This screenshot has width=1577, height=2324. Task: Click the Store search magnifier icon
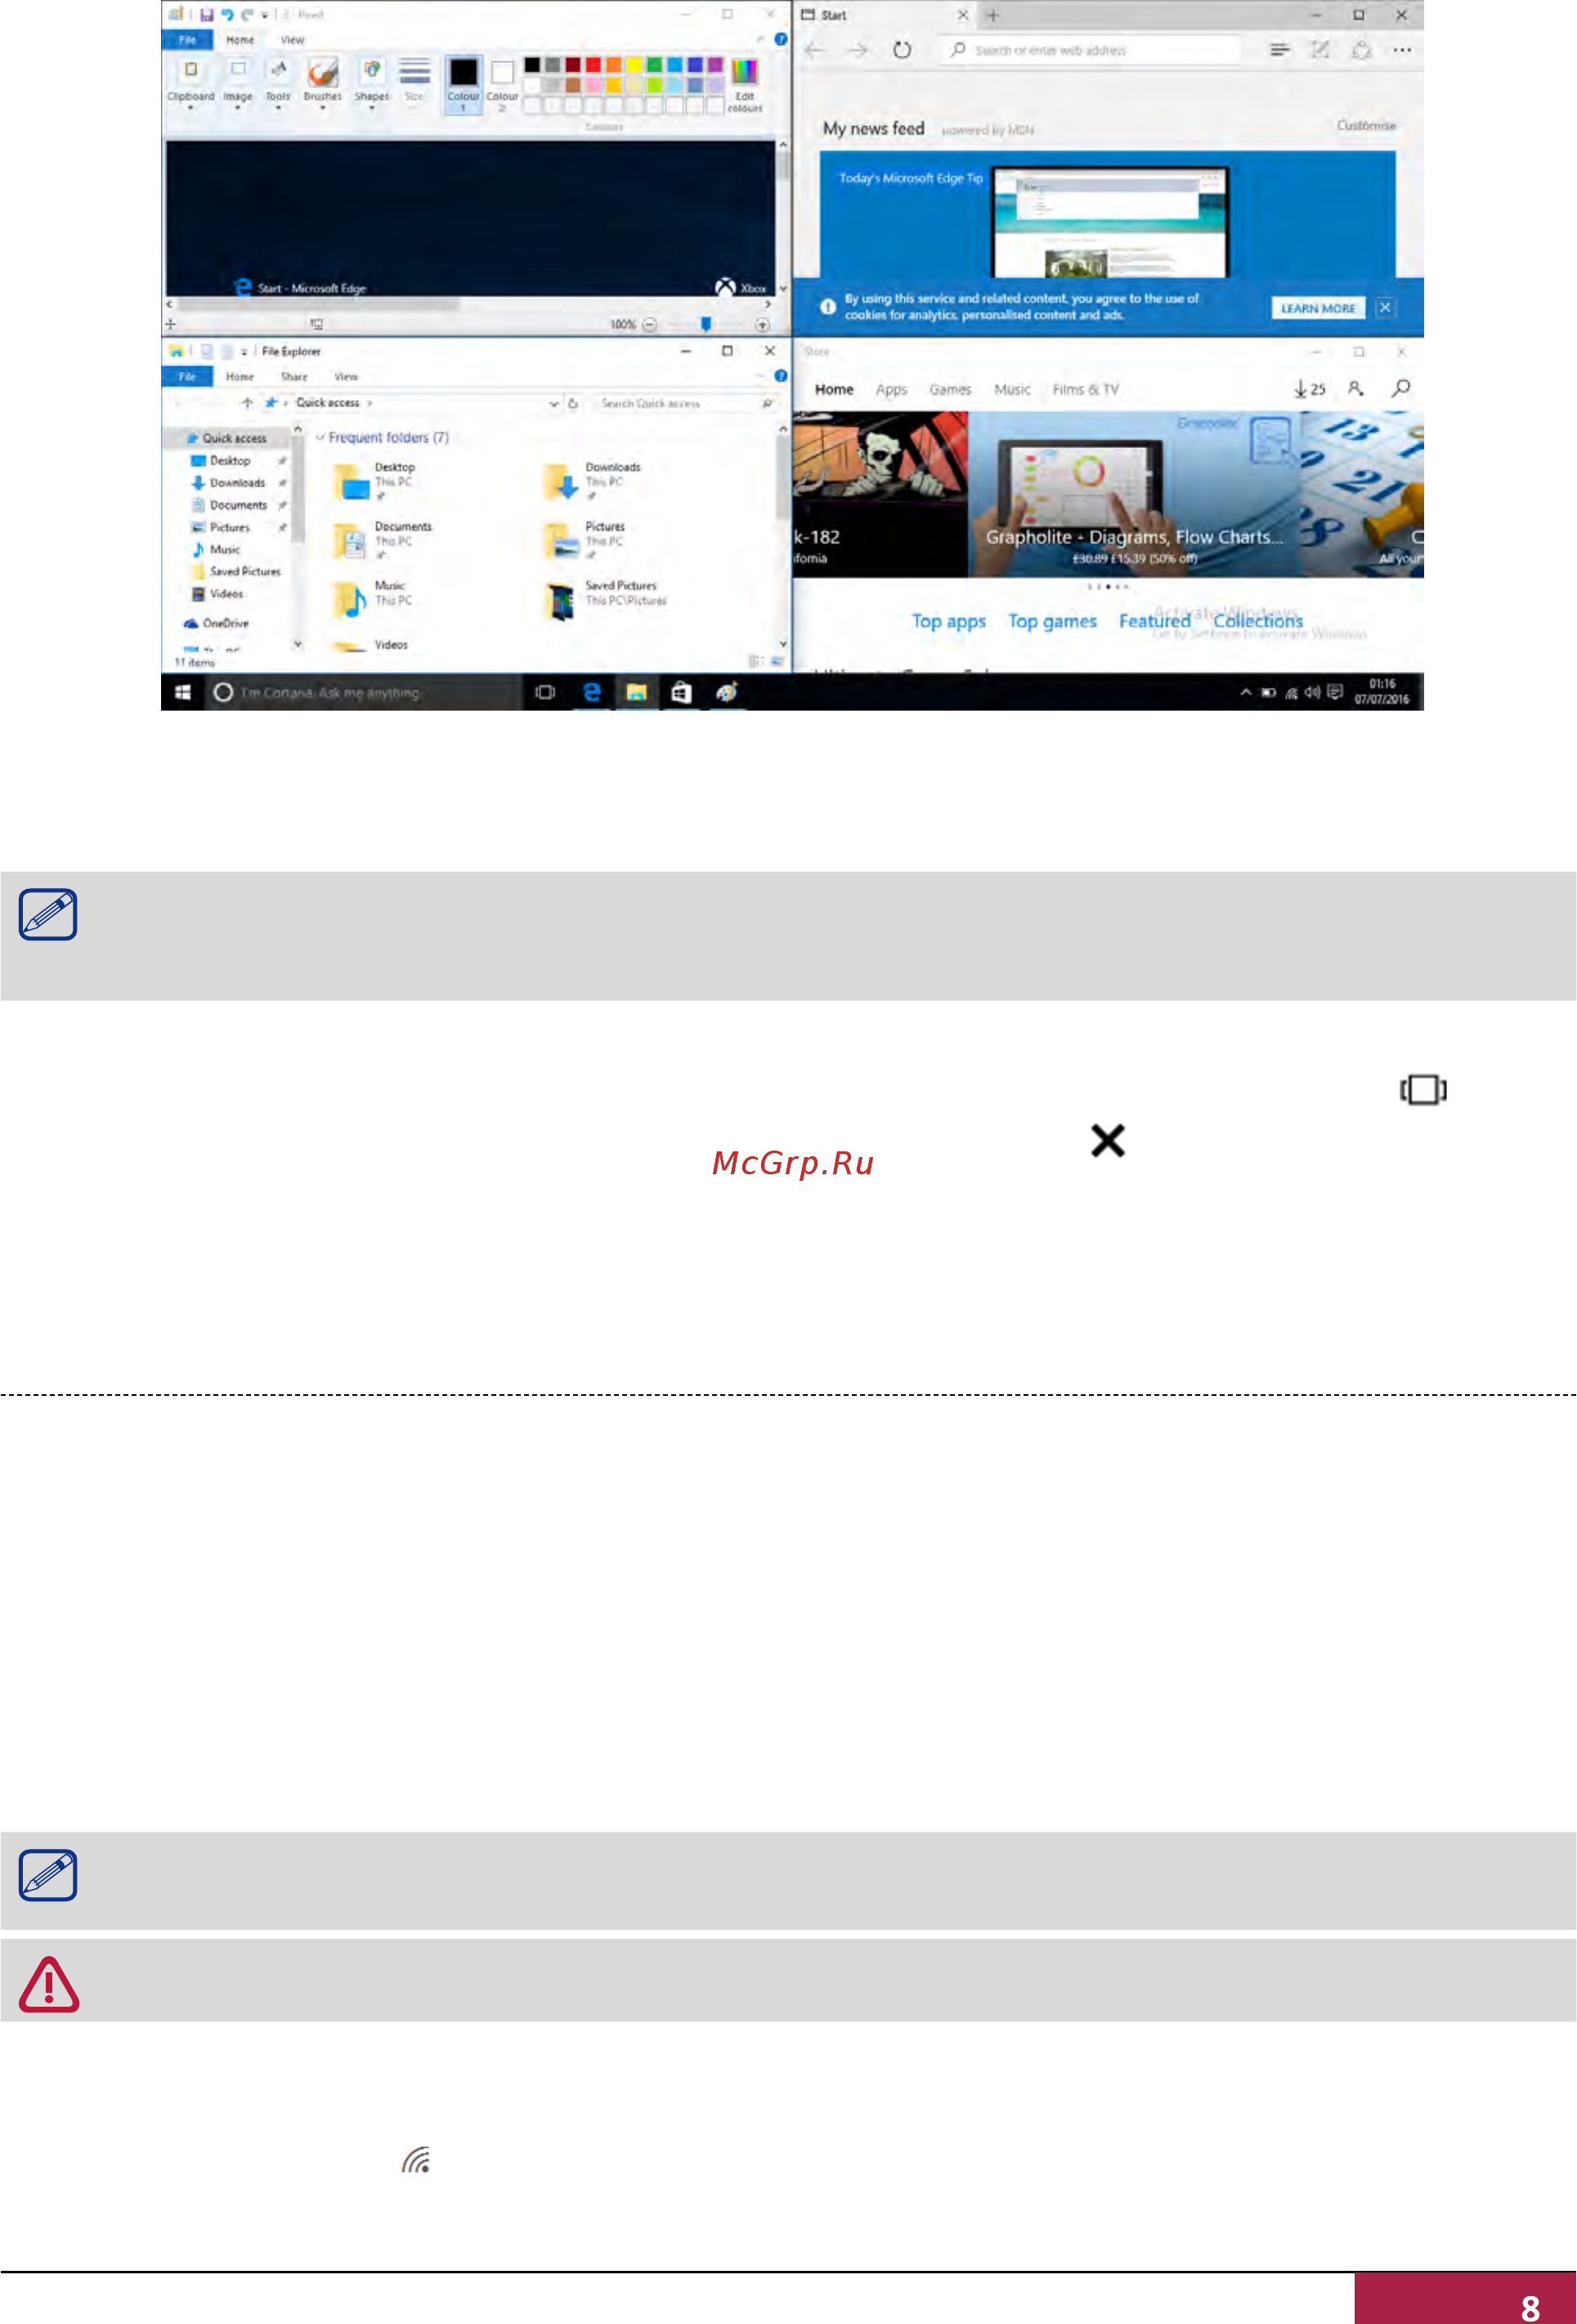(x=1401, y=388)
